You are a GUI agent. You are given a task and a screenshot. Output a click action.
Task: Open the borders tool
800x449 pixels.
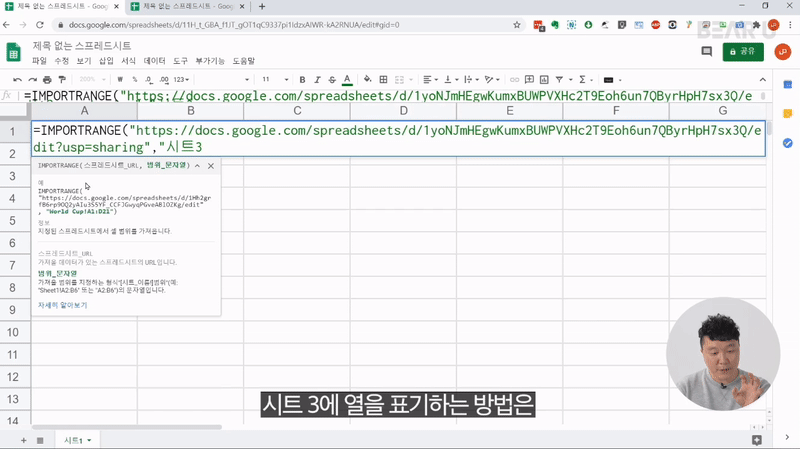click(383, 80)
